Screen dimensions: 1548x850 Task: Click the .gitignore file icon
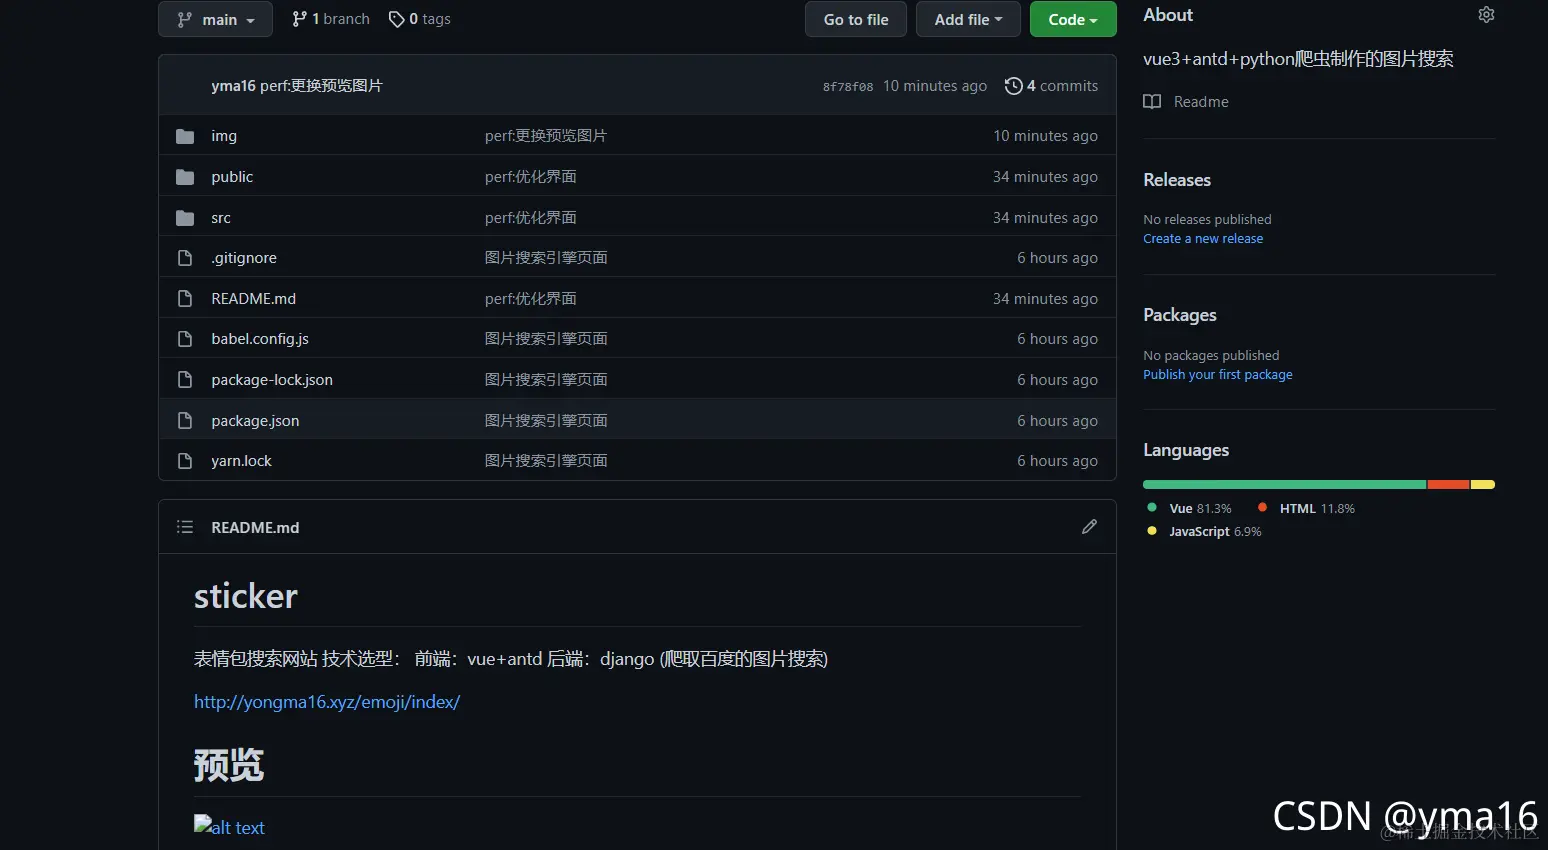pos(185,258)
